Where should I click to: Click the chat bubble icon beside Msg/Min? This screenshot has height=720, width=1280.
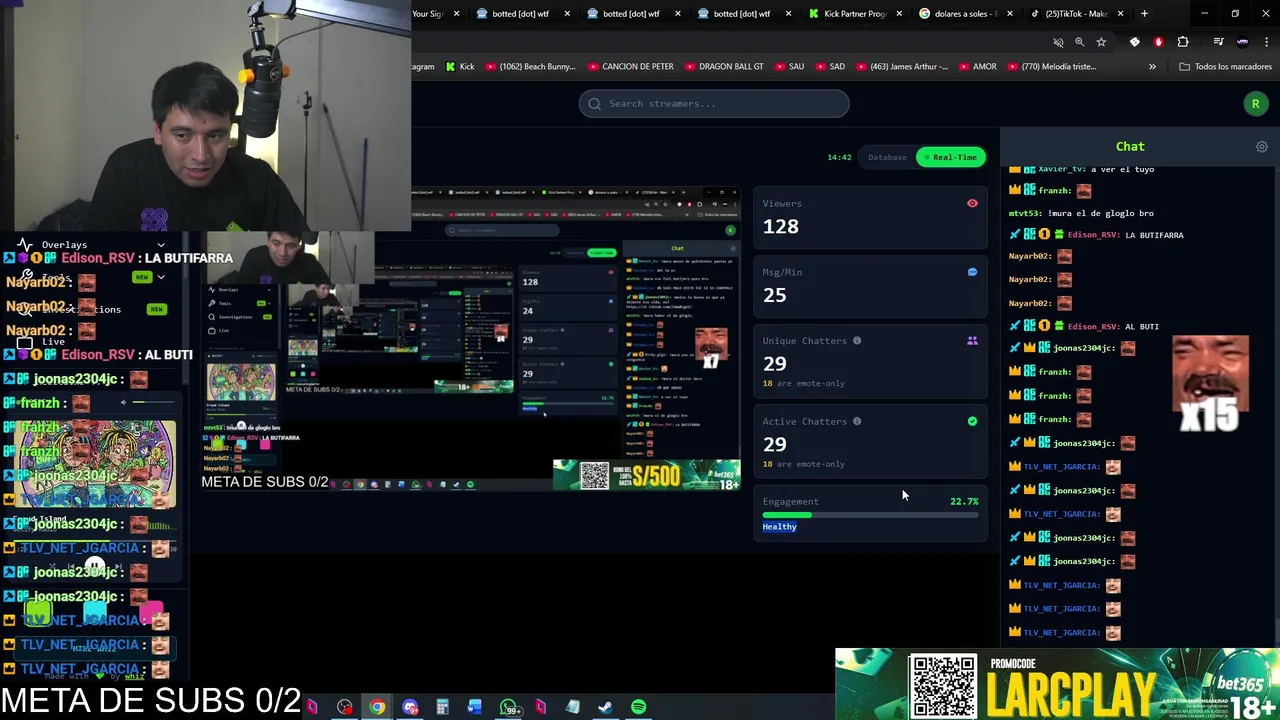tap(972, 272)
